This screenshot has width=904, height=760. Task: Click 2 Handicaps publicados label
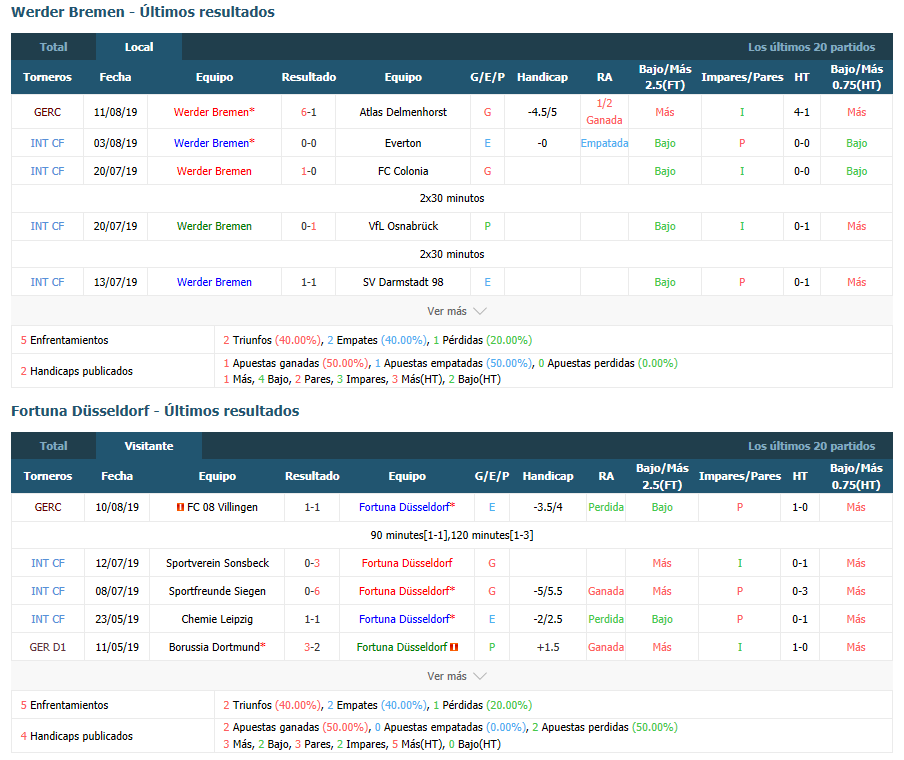point(77,371)
